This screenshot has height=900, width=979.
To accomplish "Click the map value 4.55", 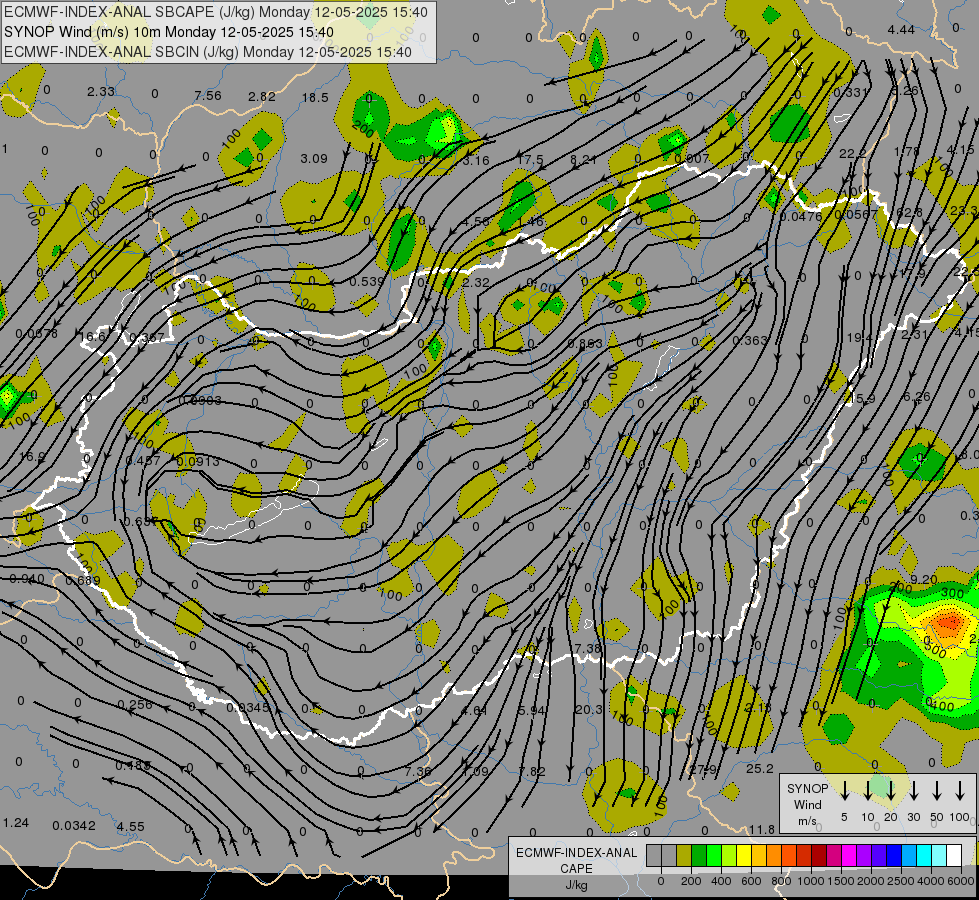I will (130, 826).
